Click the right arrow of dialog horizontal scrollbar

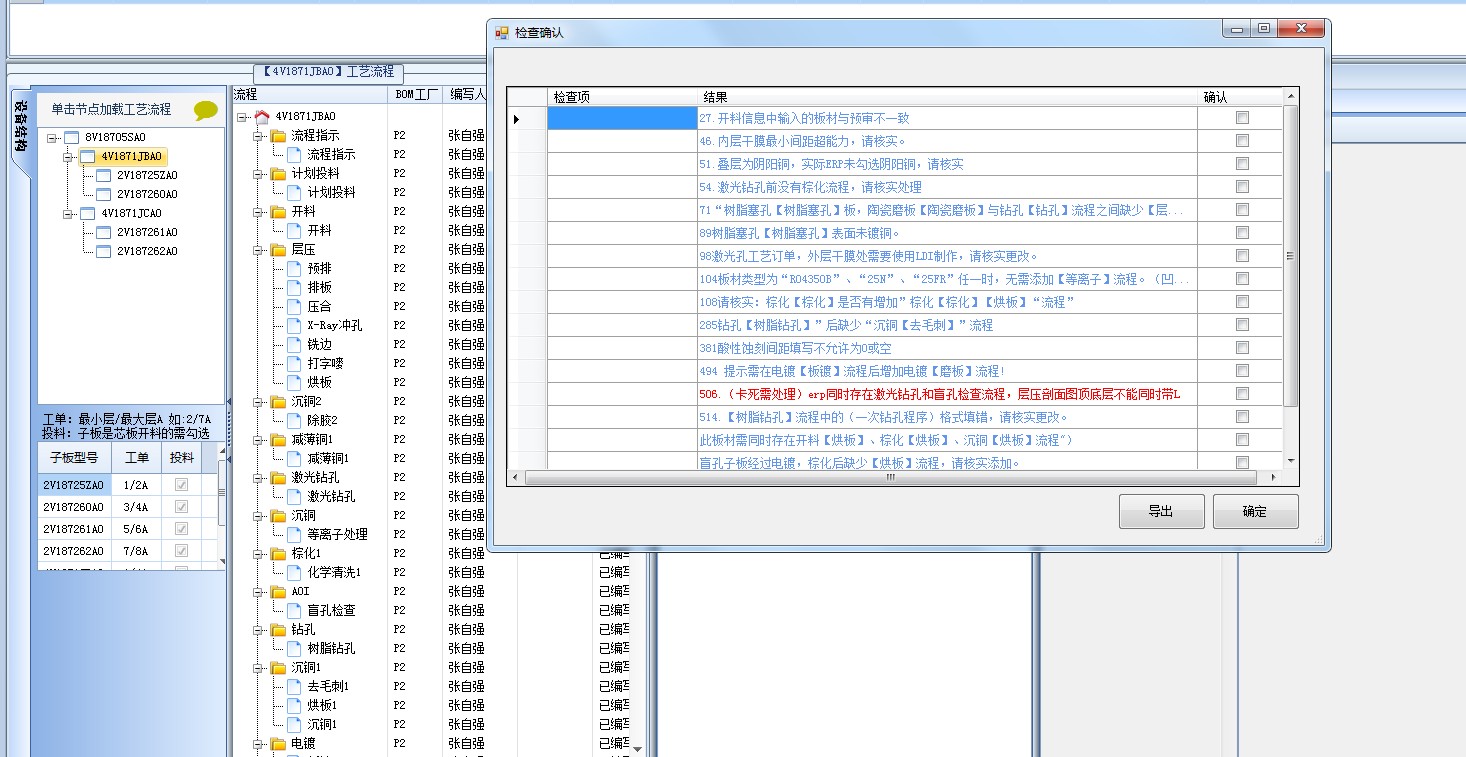[x=1274, y=478]
